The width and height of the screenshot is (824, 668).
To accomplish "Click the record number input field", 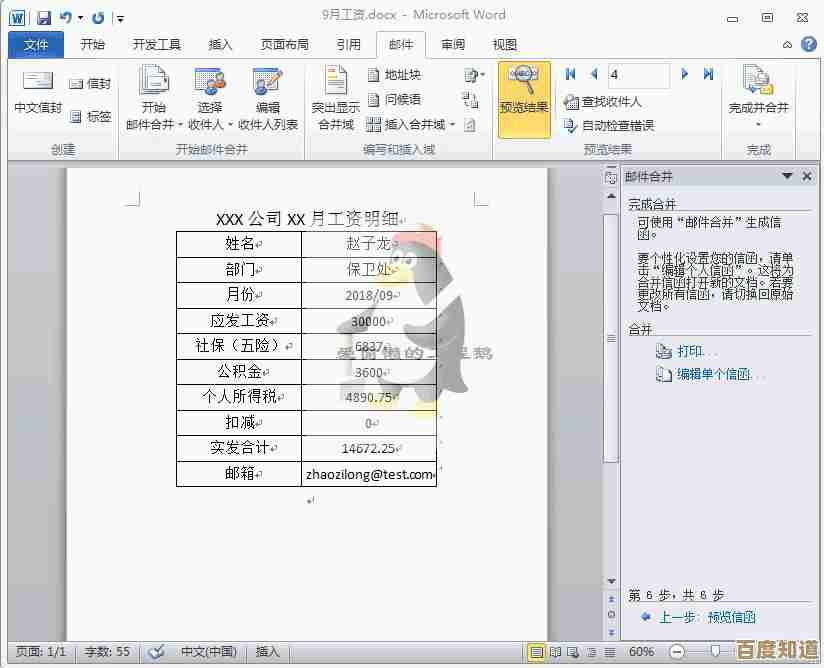I will click(x=638, y=74).
